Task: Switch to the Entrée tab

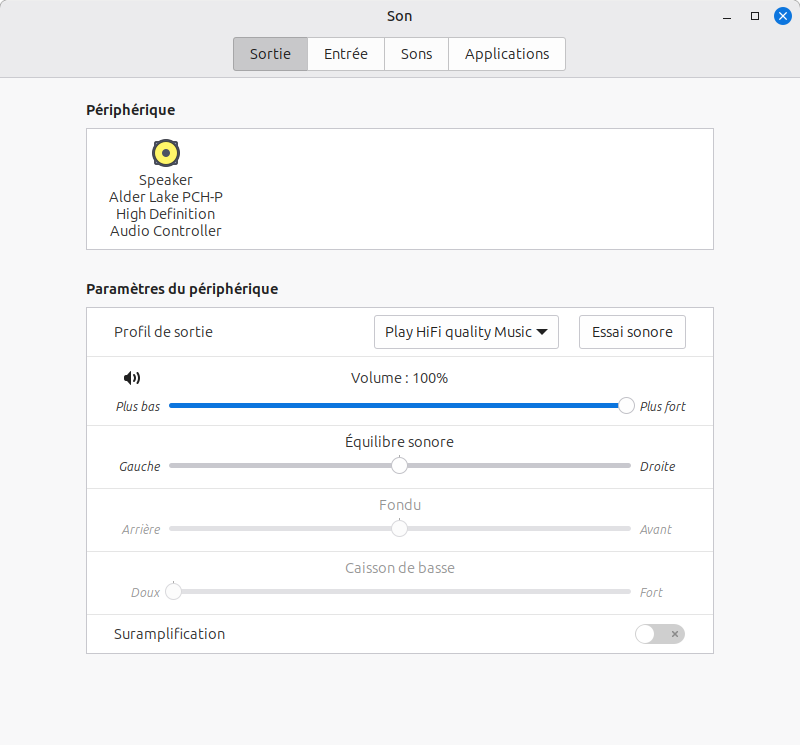Action: pos(345,54)
